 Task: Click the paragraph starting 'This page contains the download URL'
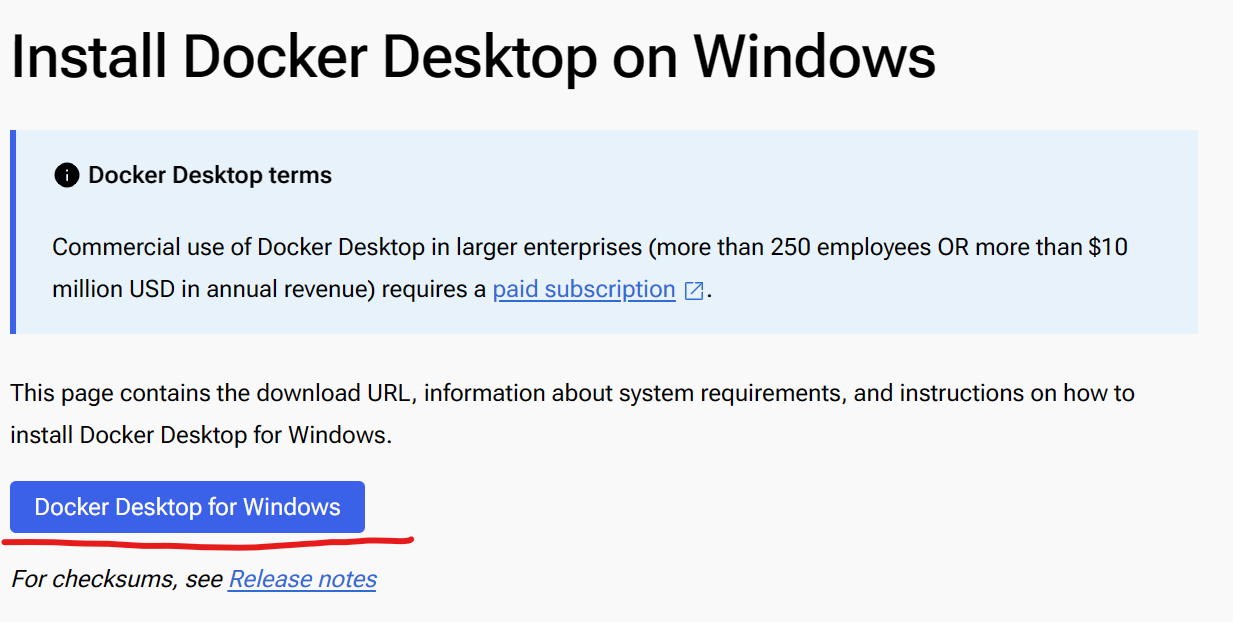point(572,414)
